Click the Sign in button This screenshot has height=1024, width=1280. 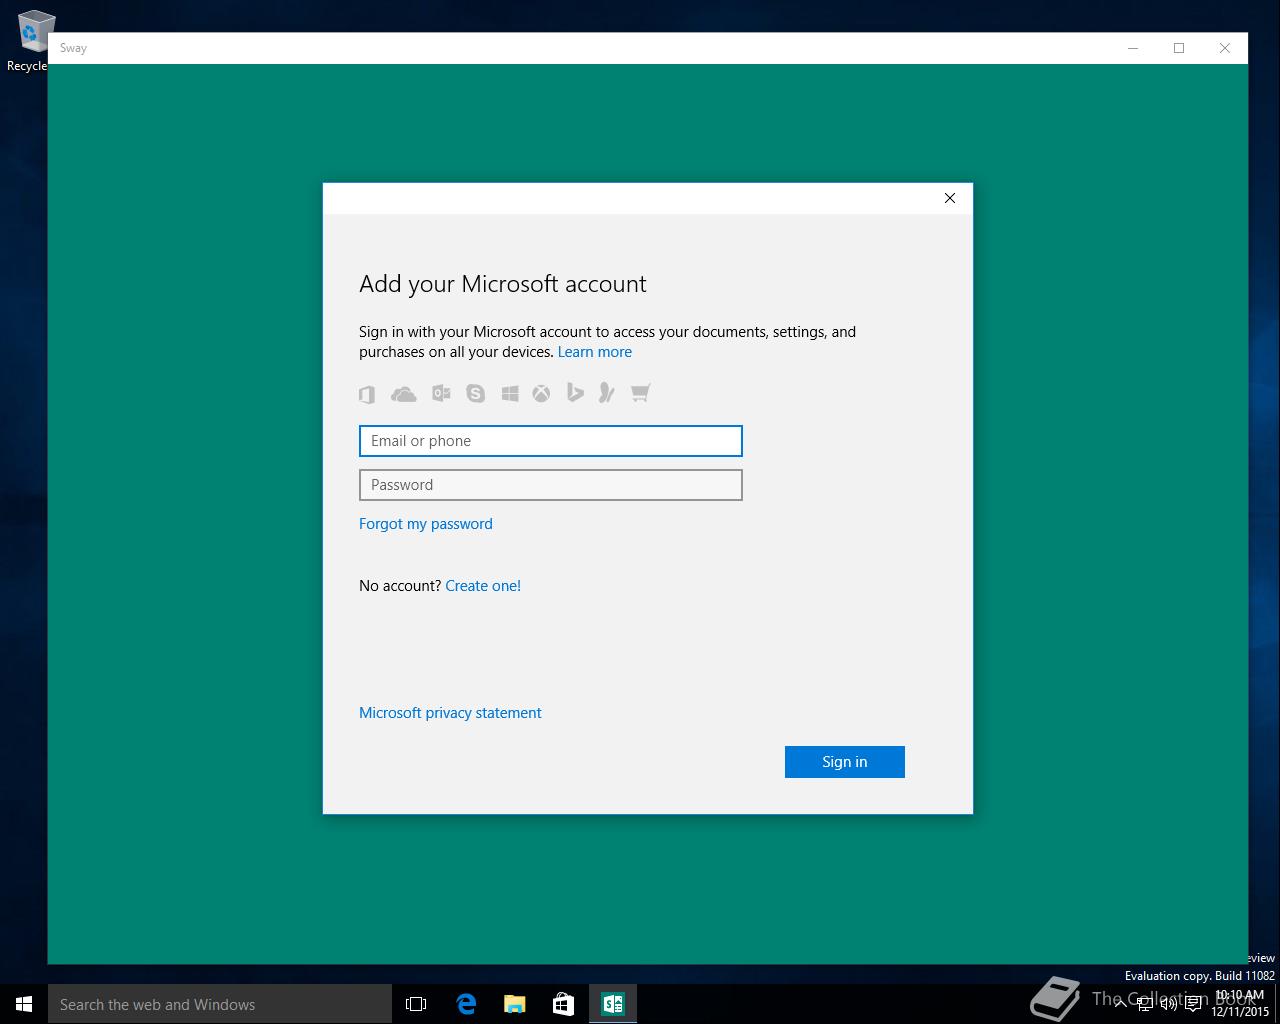tap(845, 762)
